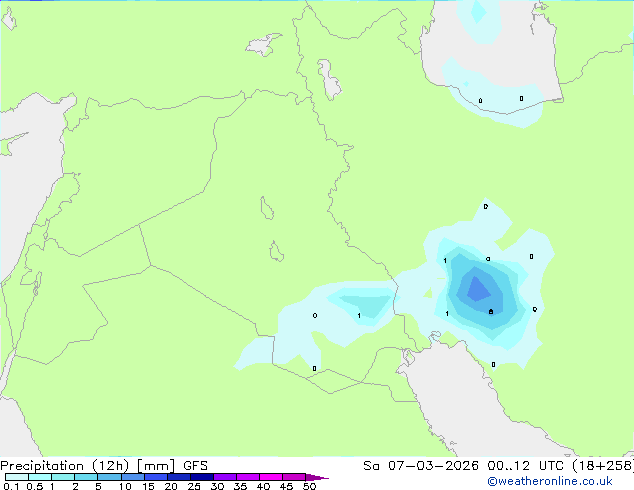Click the 45–50 mm legend swatch
The height and width of the screenshot is (490, 634).
point(294,477)
